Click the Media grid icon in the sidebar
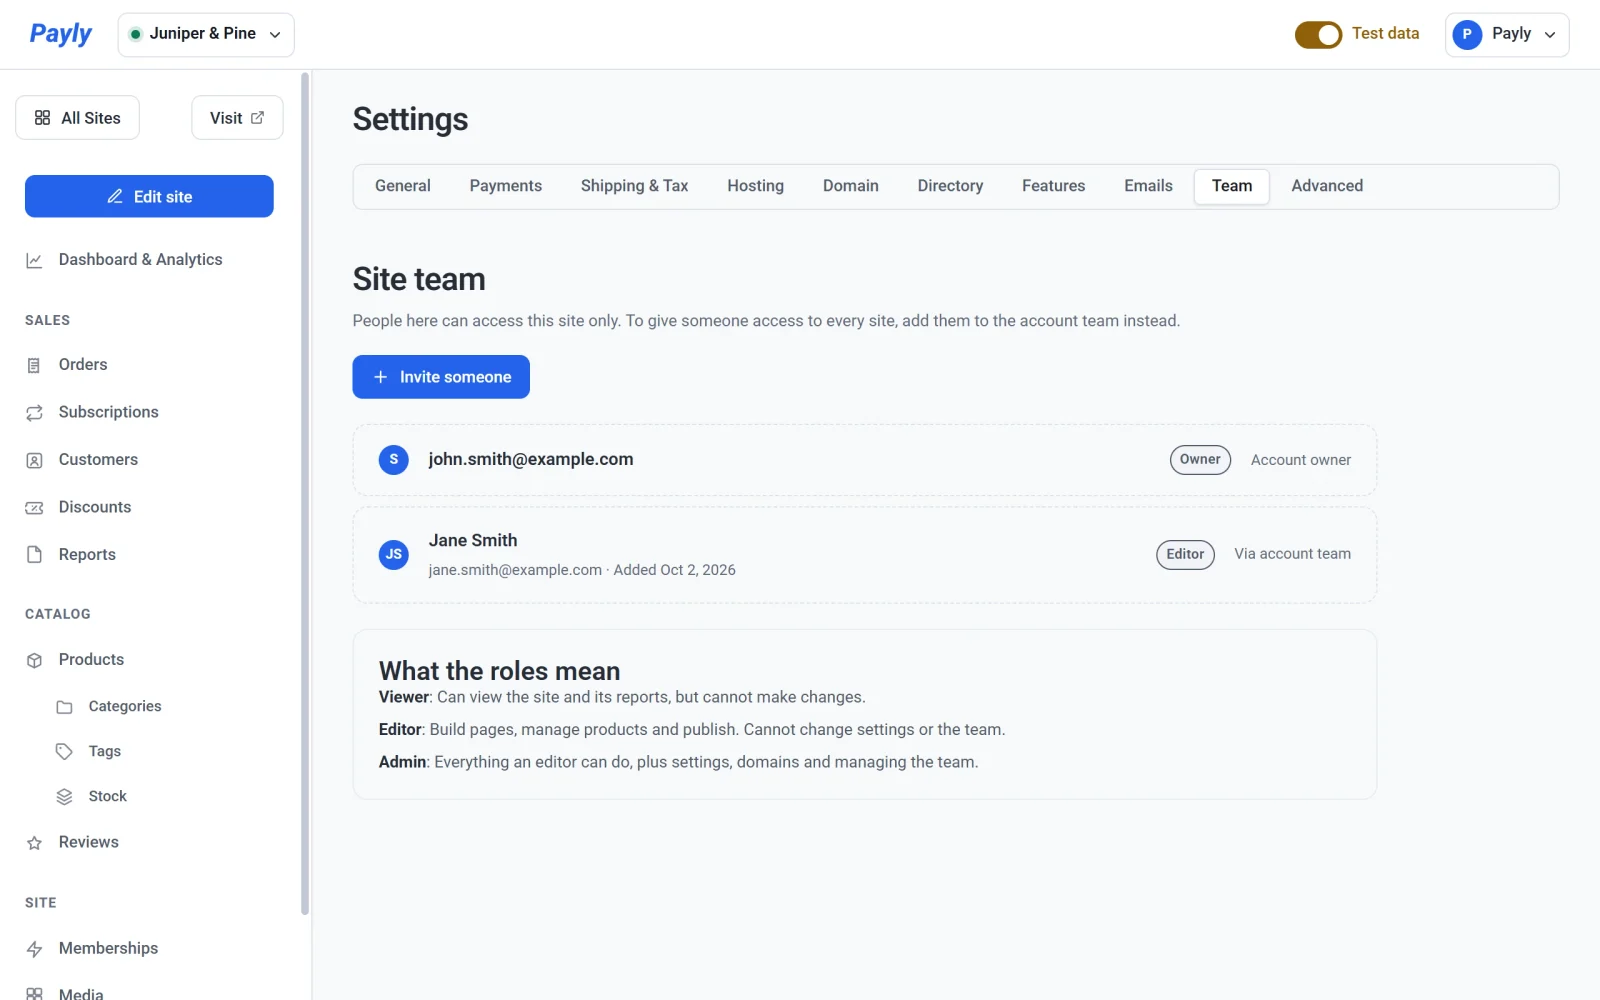 coord(34,994)
